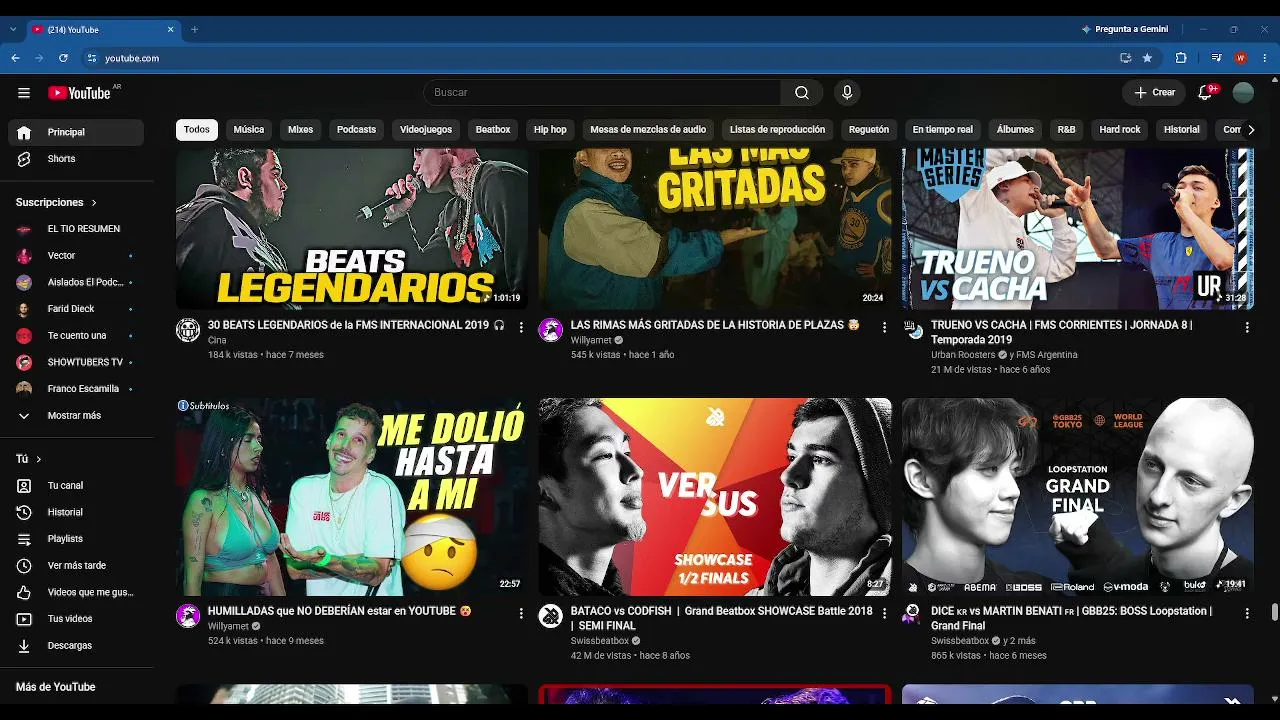Open Shorts from the sidebar
Viewport: 1280px width, 720px height.
click(76, 159)
